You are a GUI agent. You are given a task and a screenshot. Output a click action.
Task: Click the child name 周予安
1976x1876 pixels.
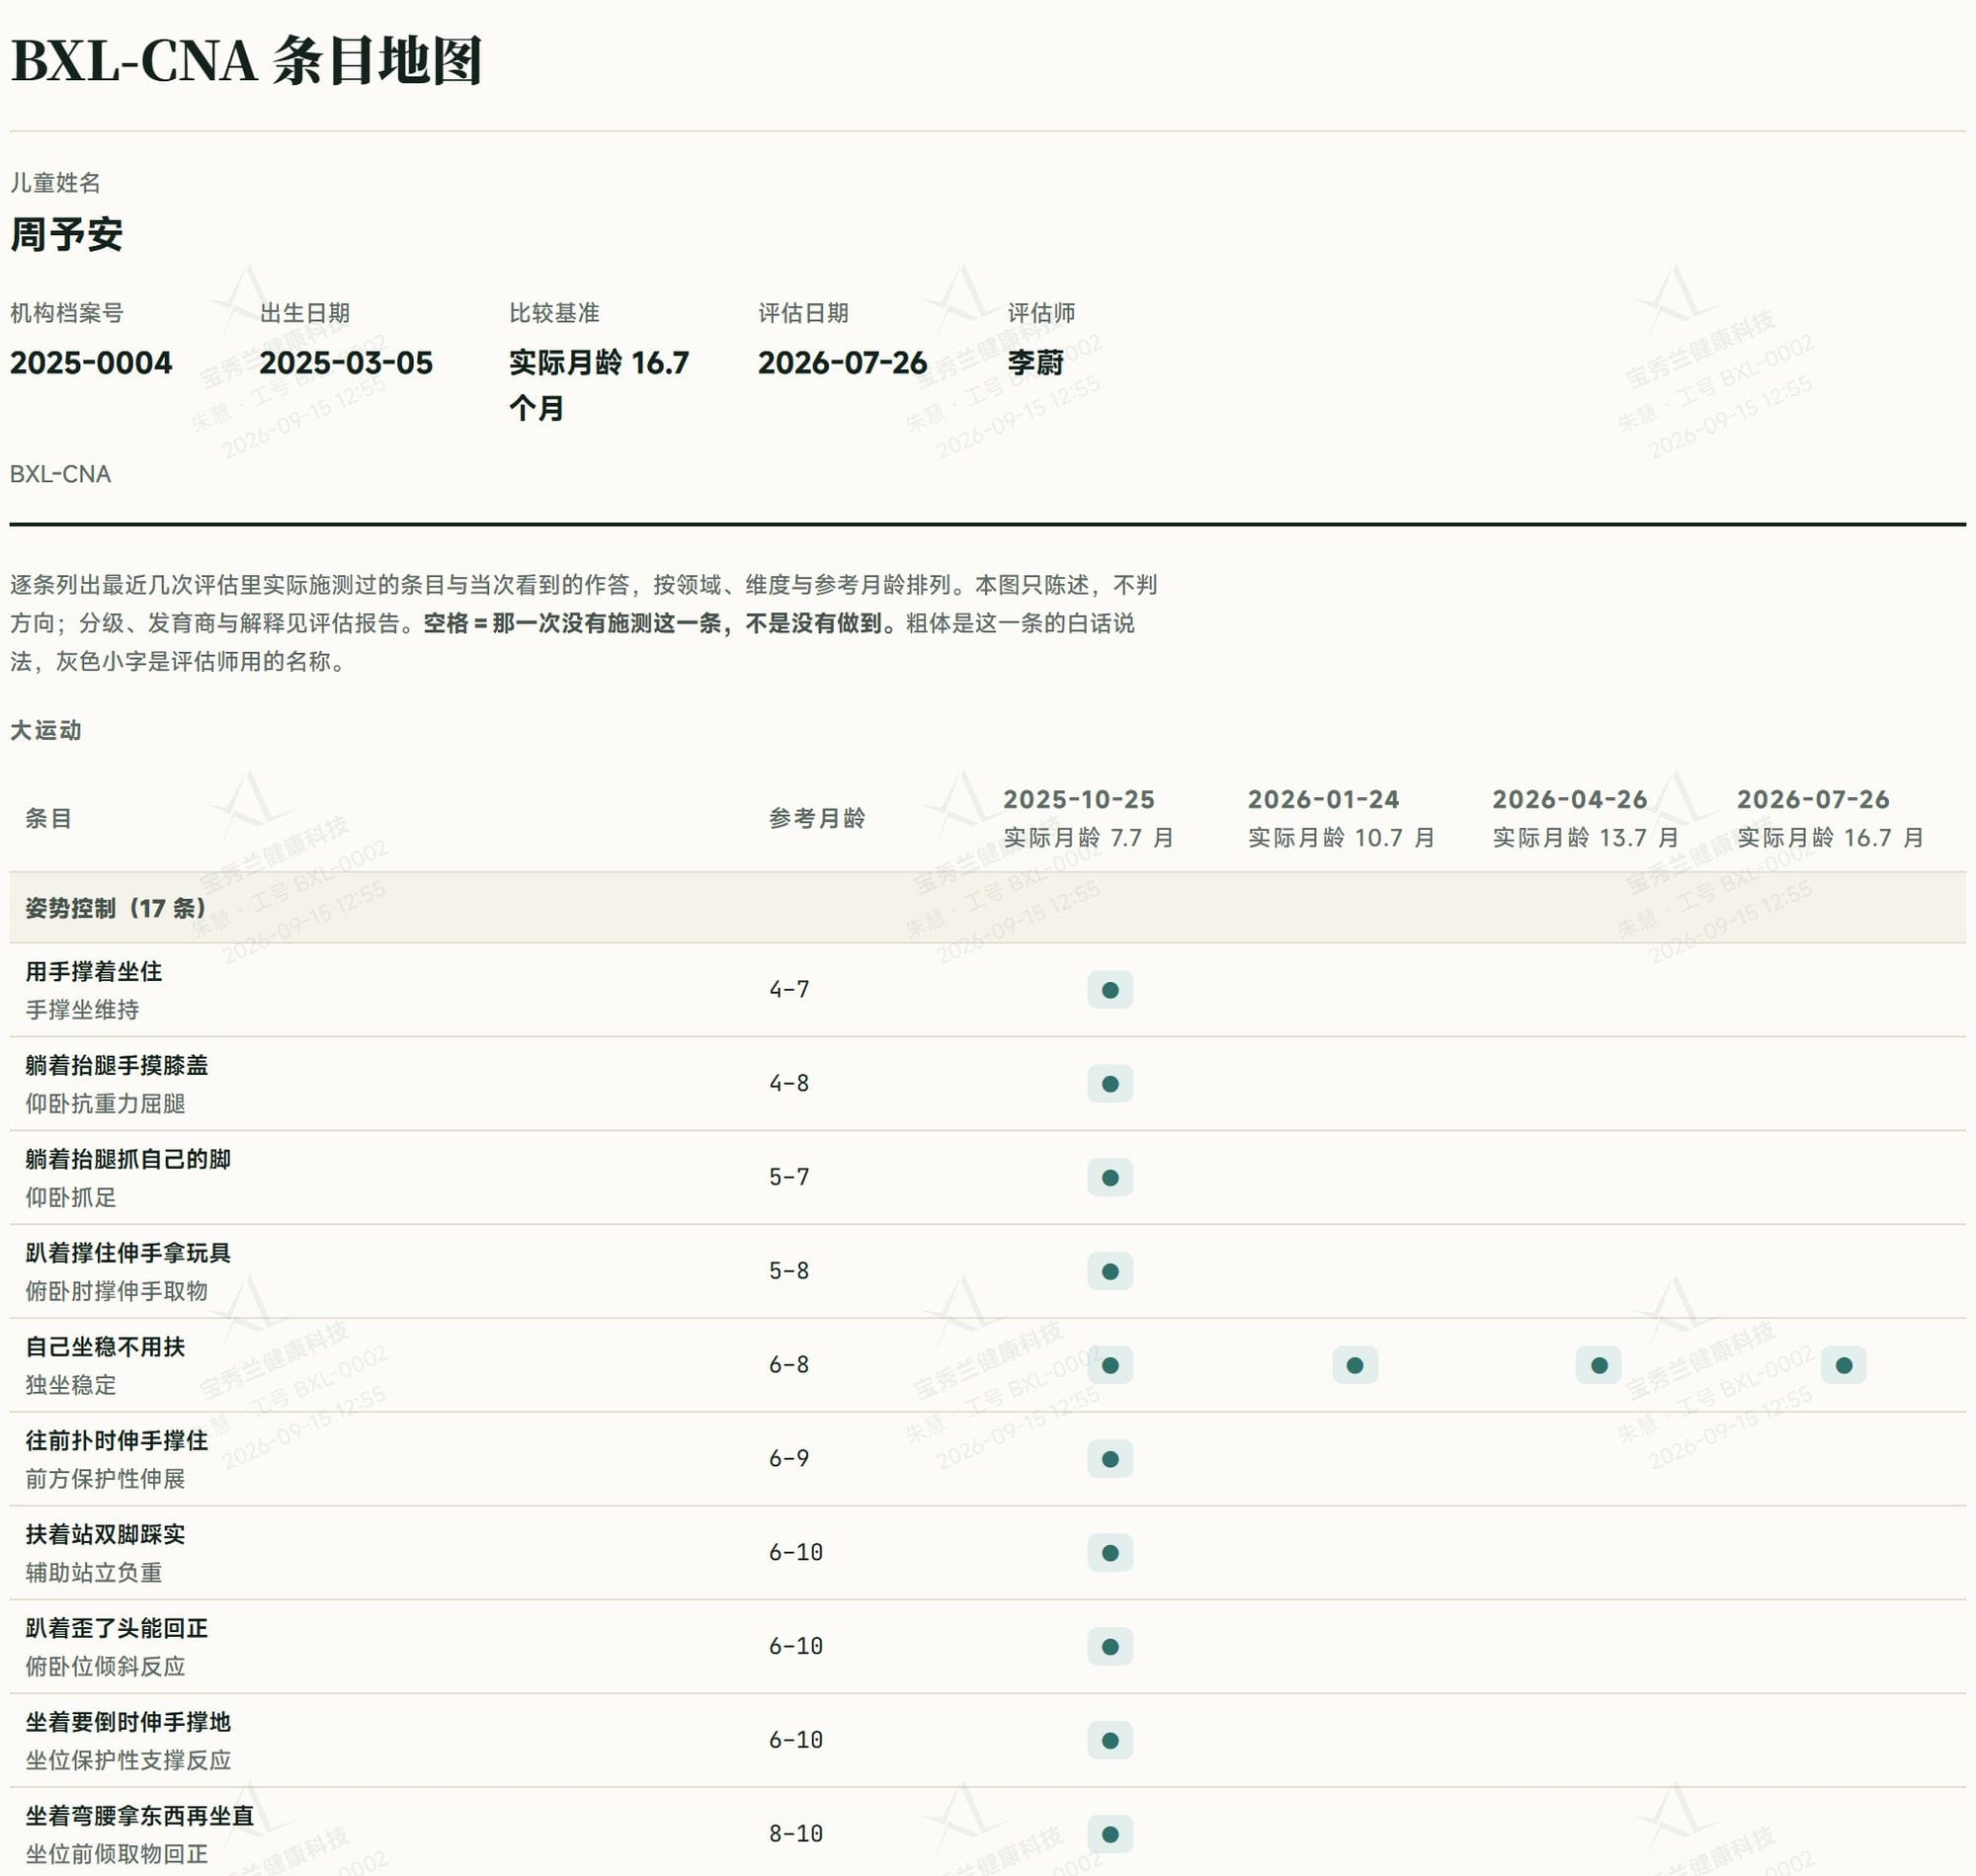[x=66, y=235]
